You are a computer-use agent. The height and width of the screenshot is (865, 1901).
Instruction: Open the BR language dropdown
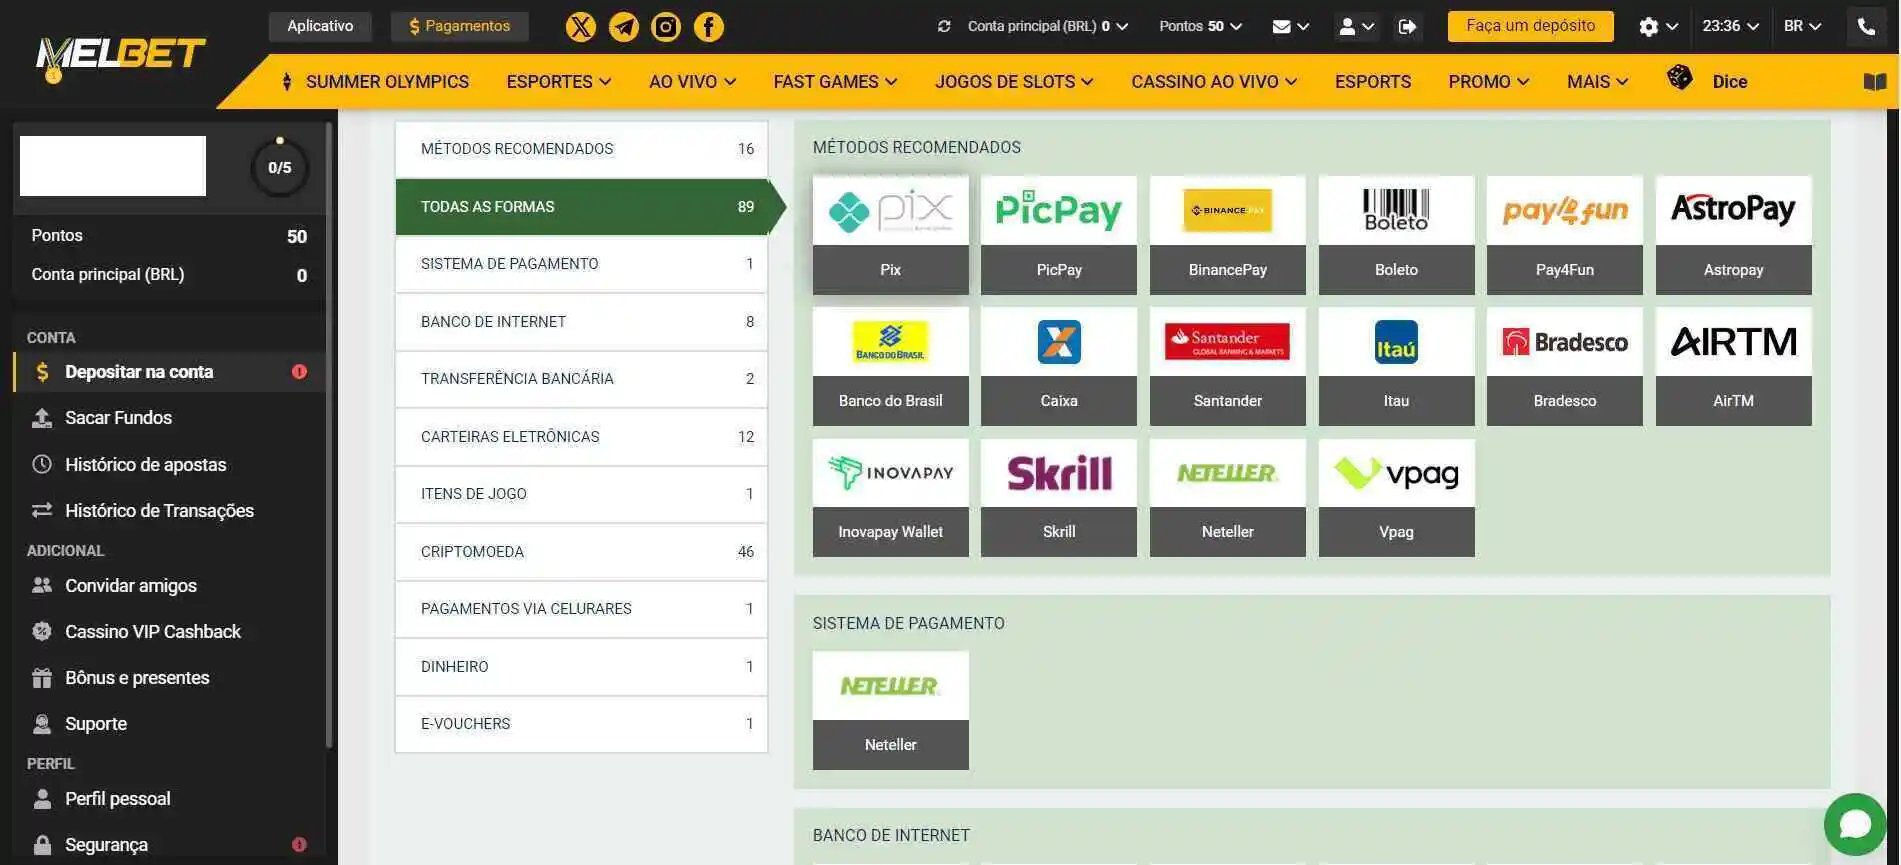1803,26
